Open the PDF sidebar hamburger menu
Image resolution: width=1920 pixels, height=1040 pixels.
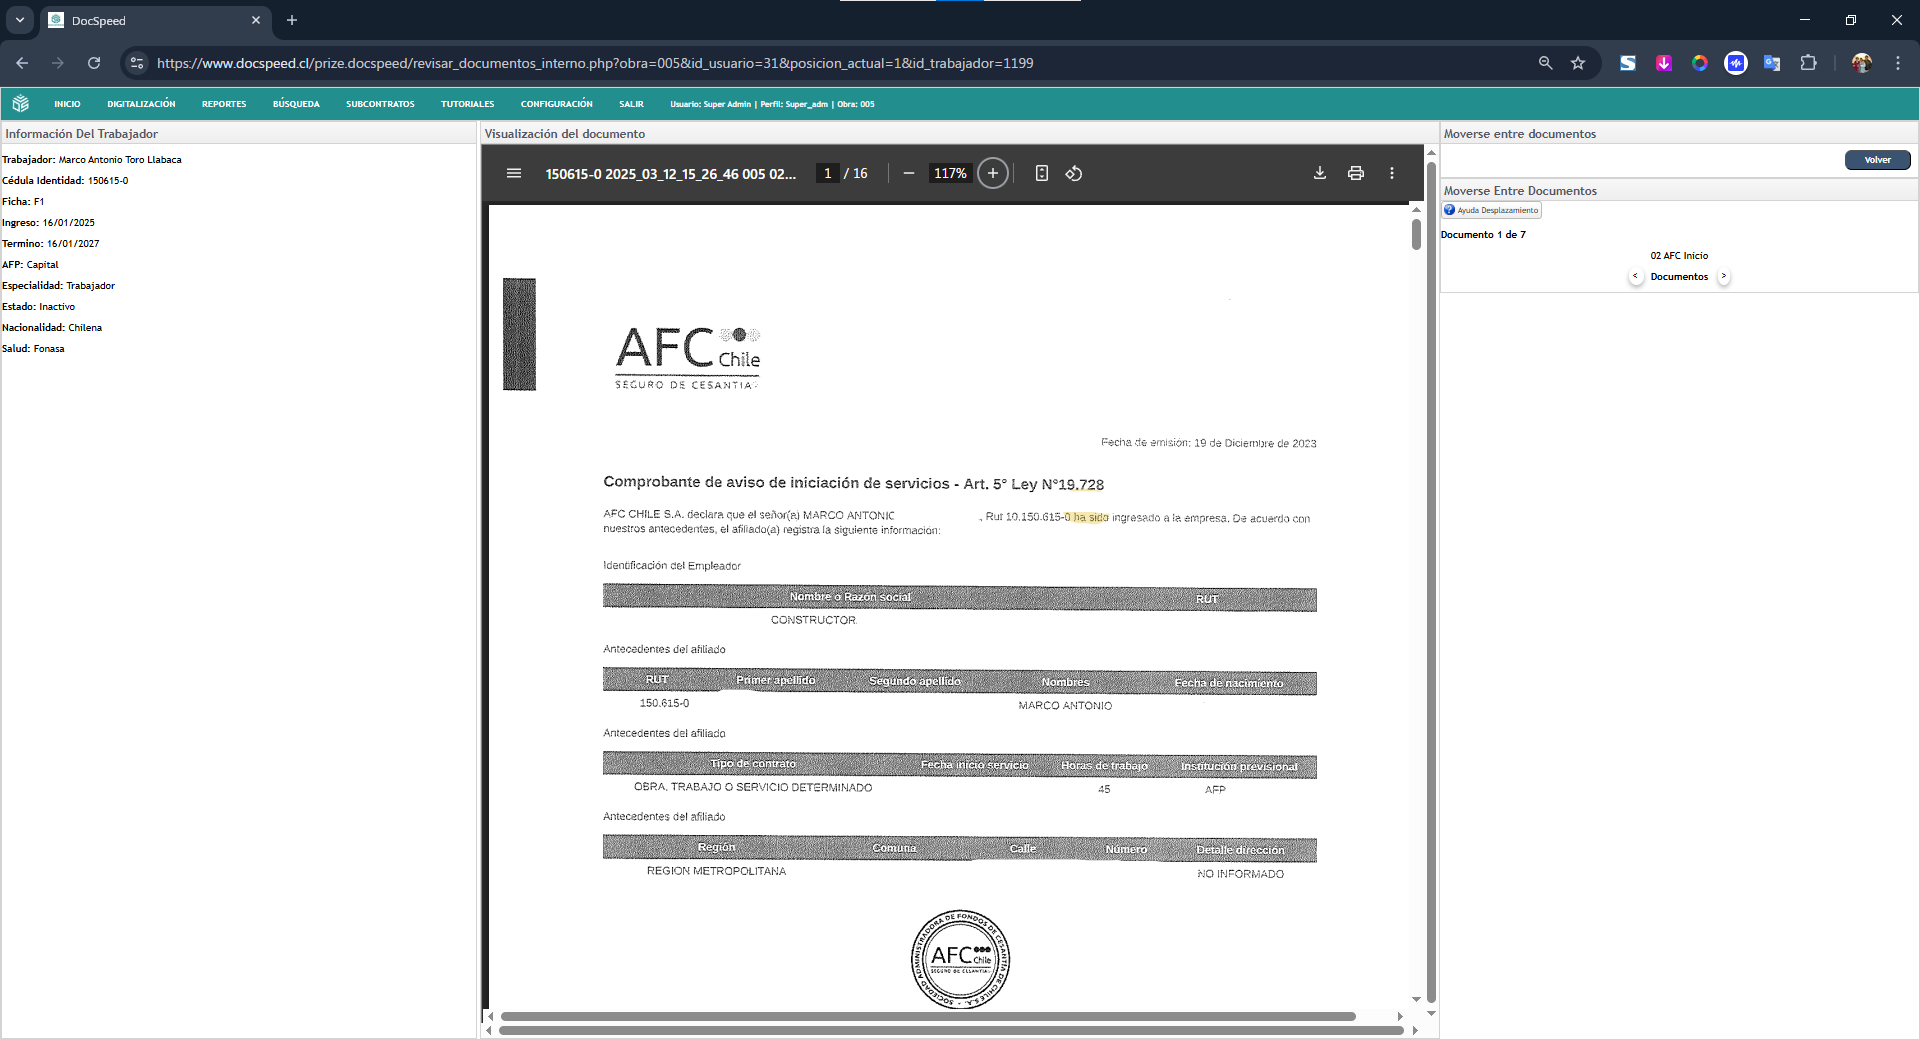pos(514,173)
